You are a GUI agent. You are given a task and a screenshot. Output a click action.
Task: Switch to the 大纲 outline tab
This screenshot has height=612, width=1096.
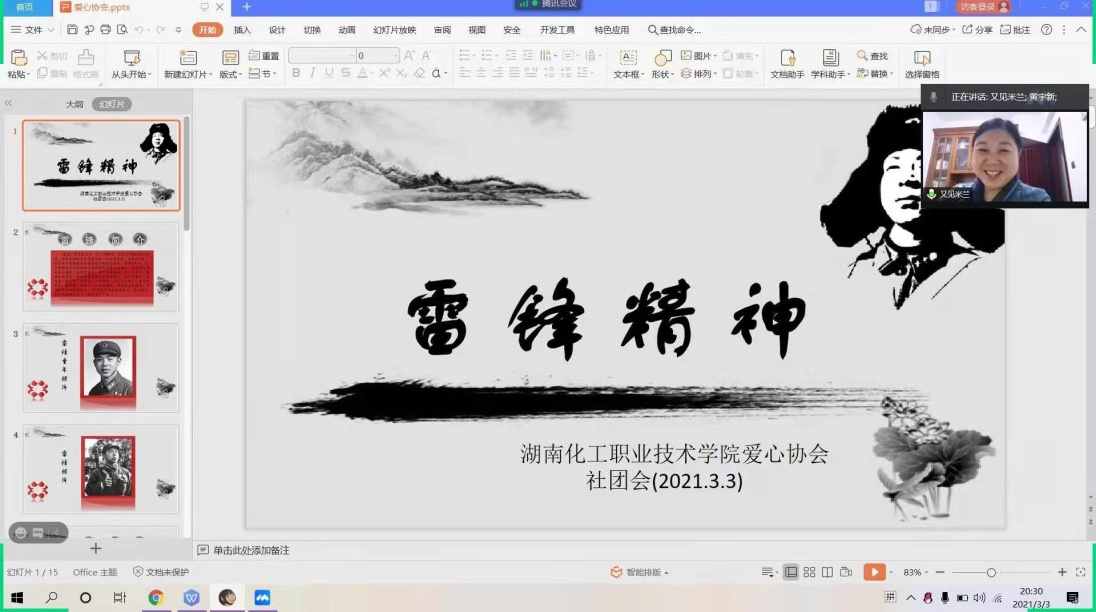[x=75, y=104]
